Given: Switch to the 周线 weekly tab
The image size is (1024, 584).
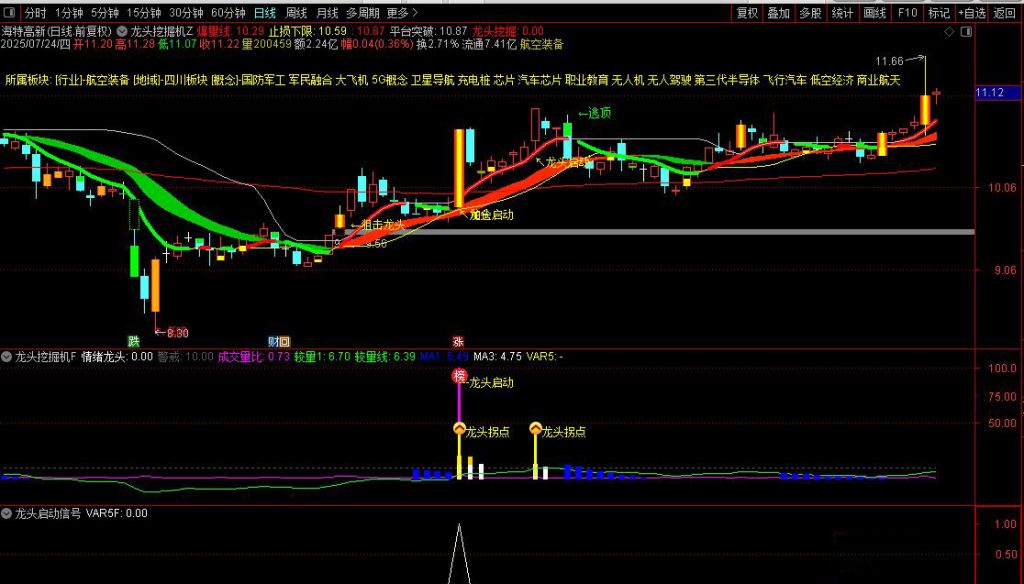Looking at the screenshot, I should (x=297, y=13).
